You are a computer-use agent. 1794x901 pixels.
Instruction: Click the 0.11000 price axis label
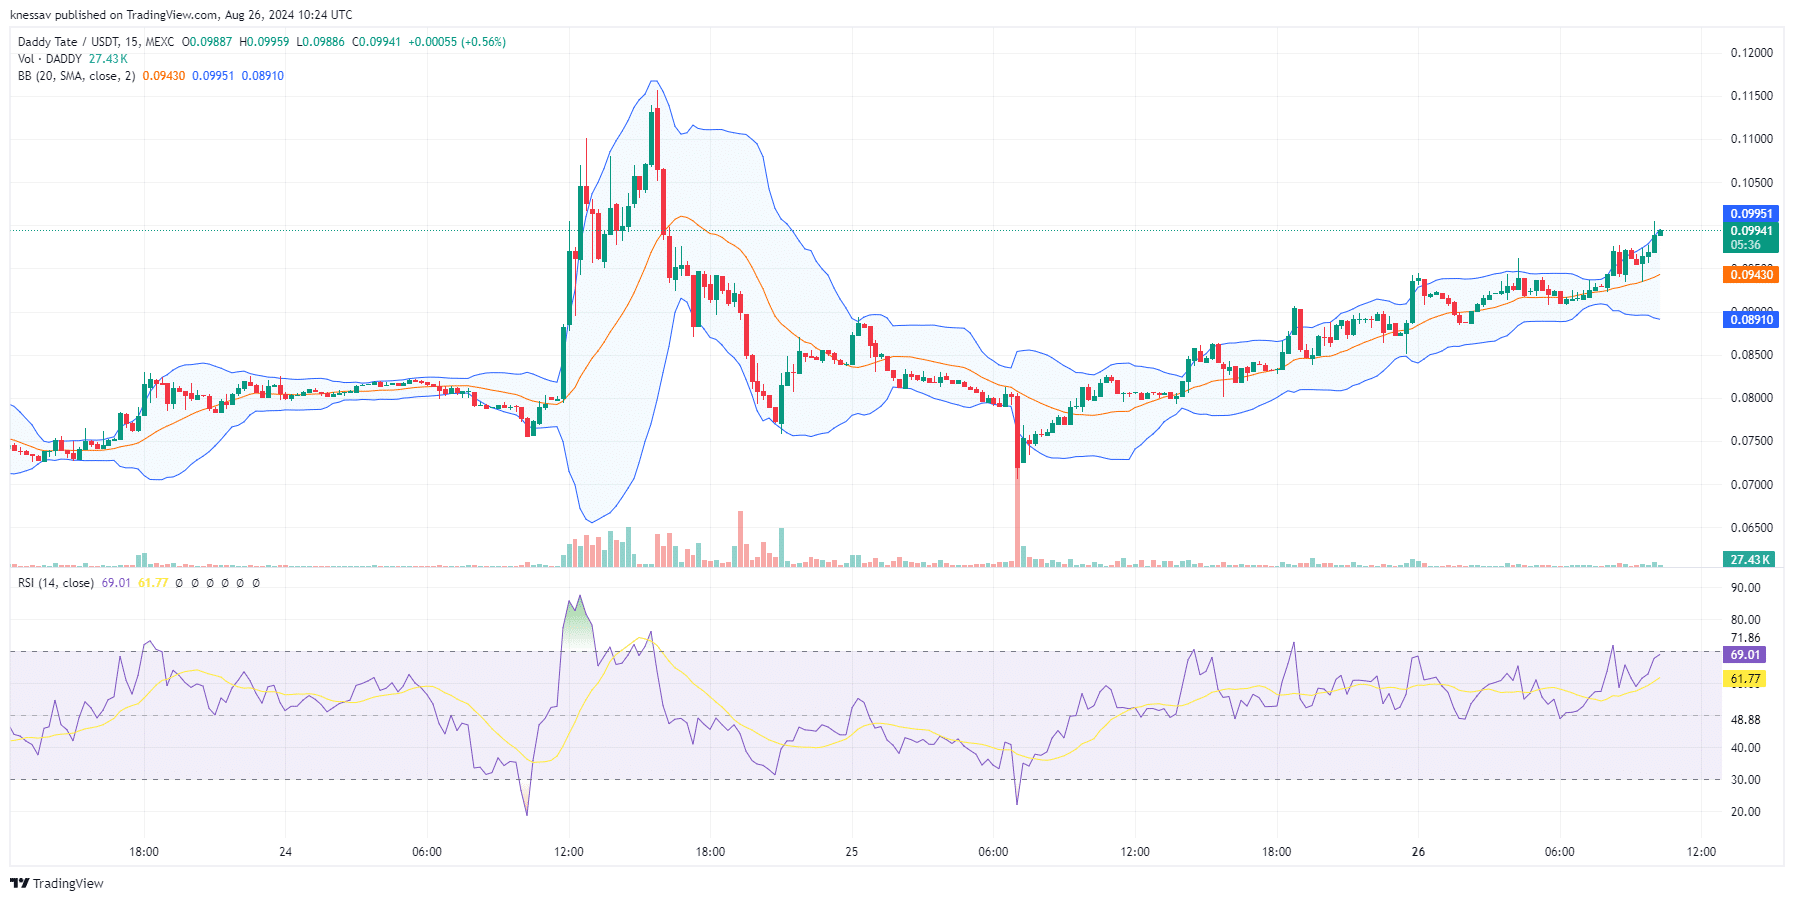click(x=1752, y=139)
